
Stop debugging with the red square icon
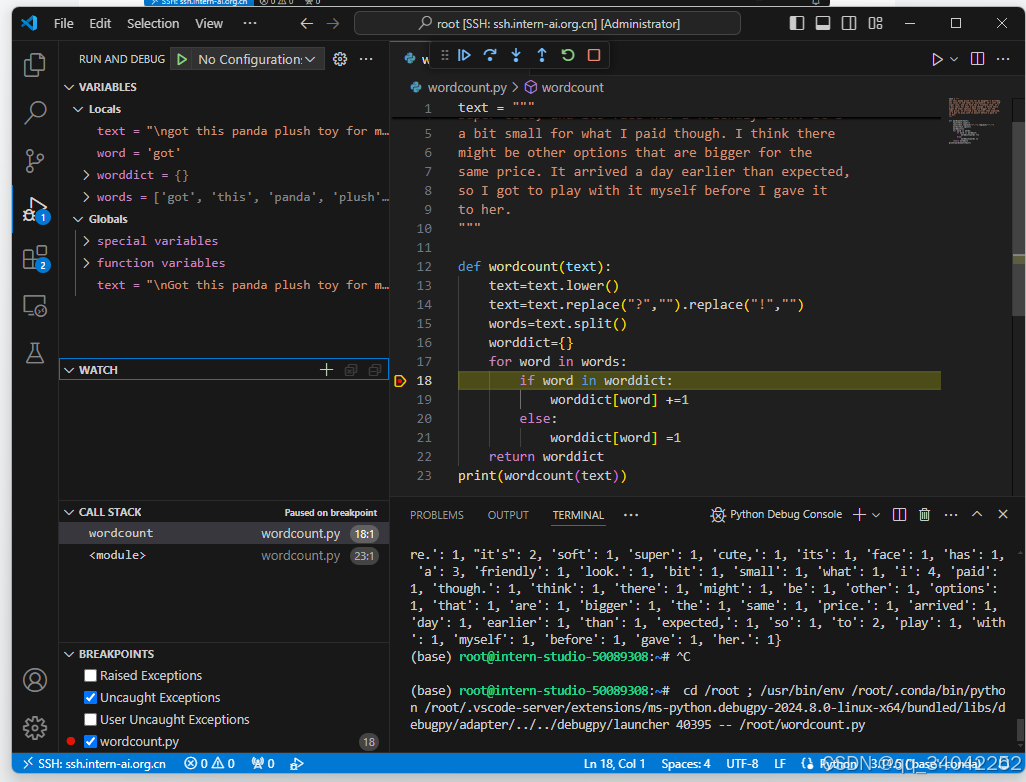click(593, 56)
